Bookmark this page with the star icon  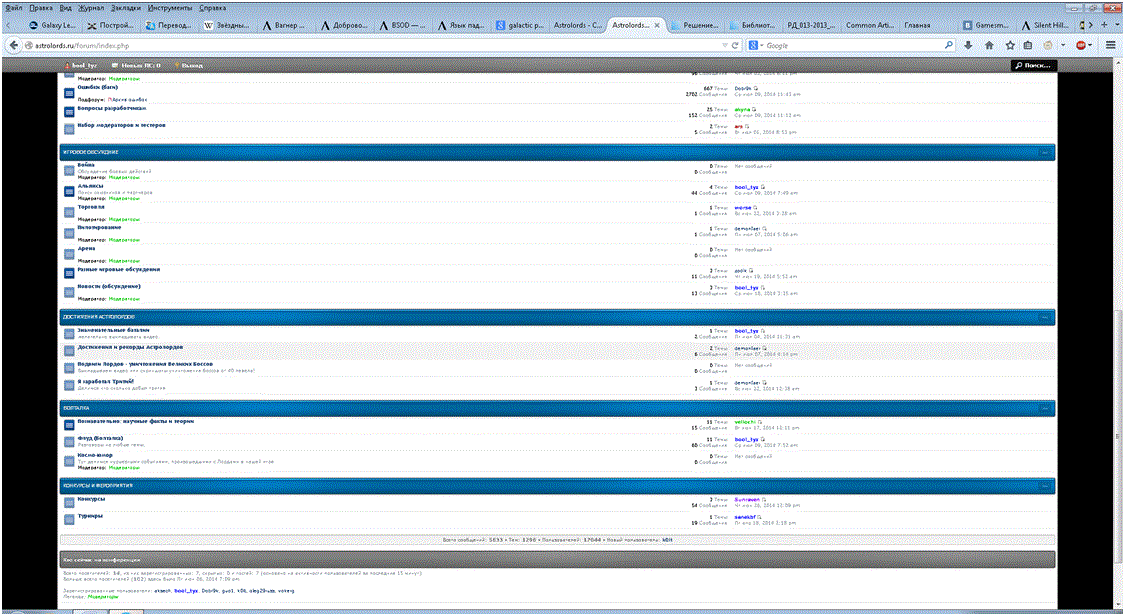tap(1010, 45)
